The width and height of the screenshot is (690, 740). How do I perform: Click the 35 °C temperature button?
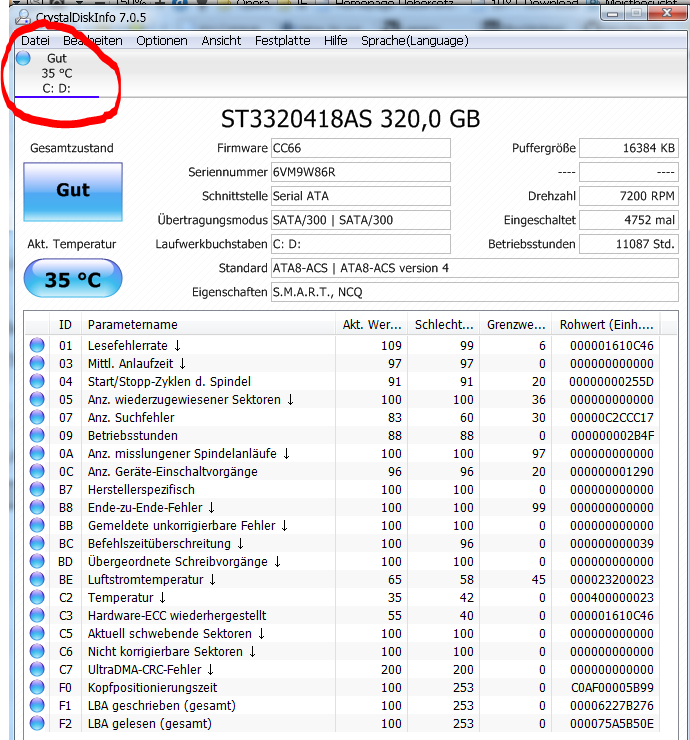point(73,279)
